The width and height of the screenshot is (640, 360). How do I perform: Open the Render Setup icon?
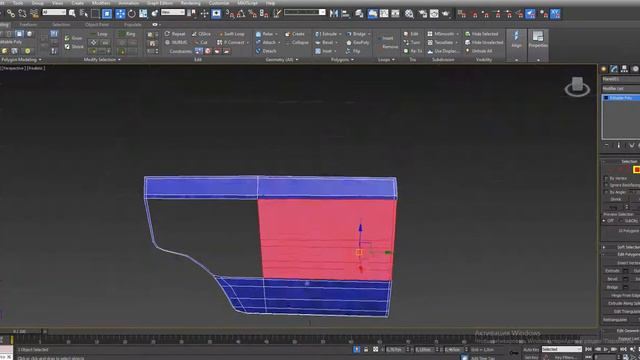[422, 14]
